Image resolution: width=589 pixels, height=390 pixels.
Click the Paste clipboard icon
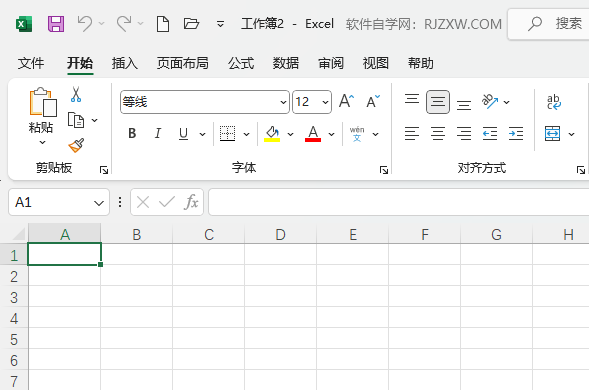point(43,102)
